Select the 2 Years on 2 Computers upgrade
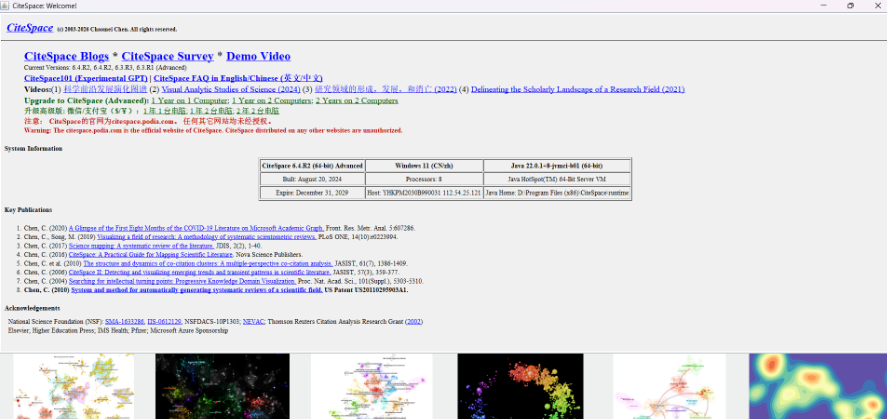Image resolution: width=887 pixels, height=419 pixels. point(356,100)
